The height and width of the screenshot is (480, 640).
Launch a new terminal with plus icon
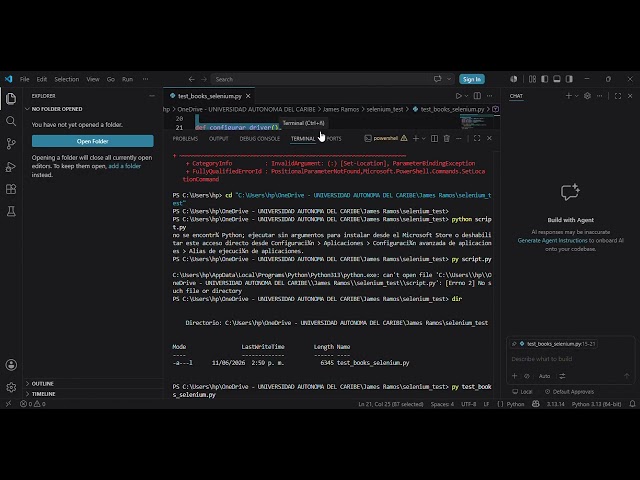tap(416, 138)
